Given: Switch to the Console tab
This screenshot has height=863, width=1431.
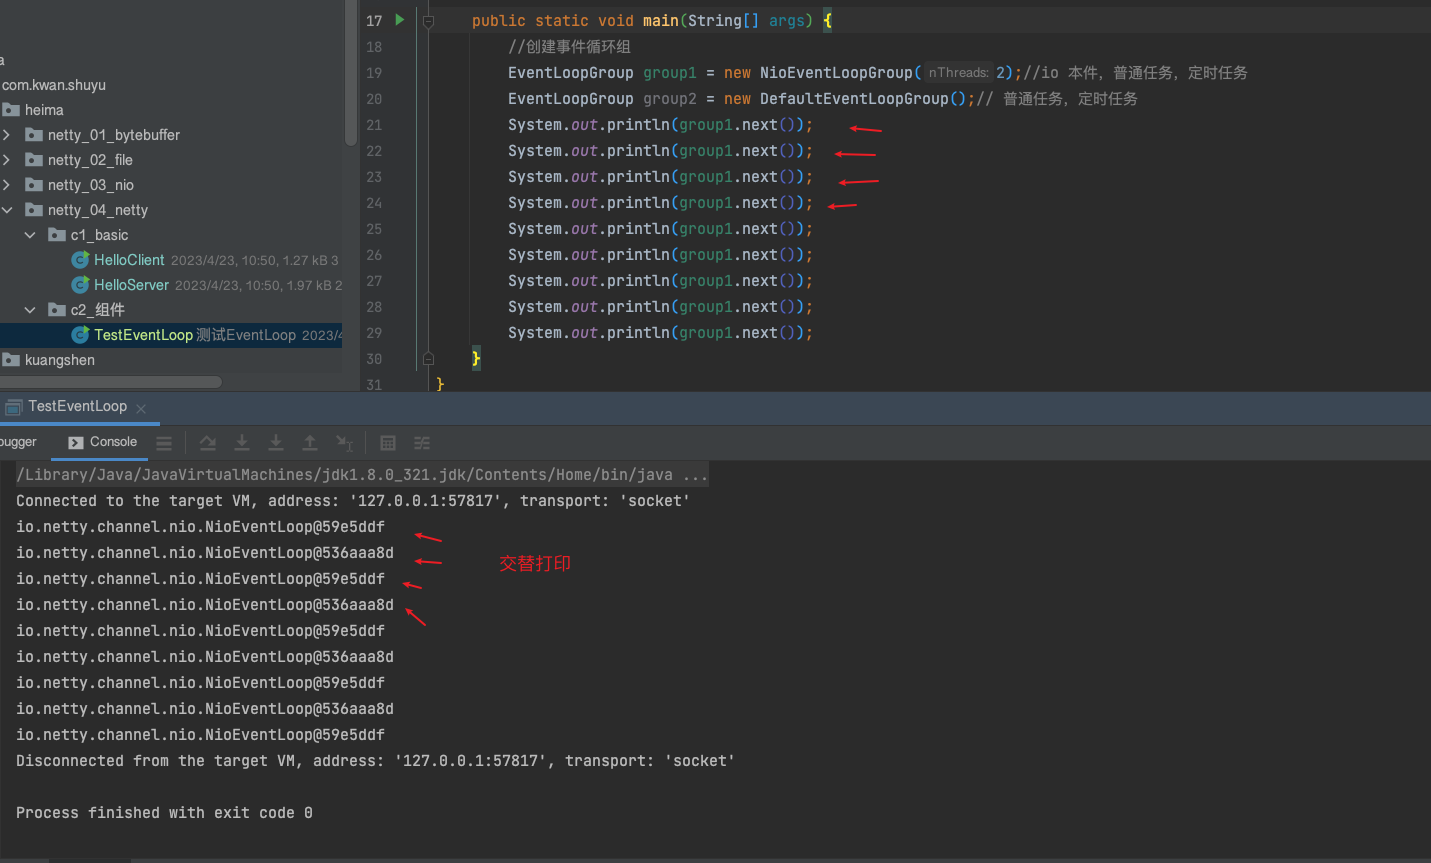Looking at the screenshot, I should [x=103, y=442].
